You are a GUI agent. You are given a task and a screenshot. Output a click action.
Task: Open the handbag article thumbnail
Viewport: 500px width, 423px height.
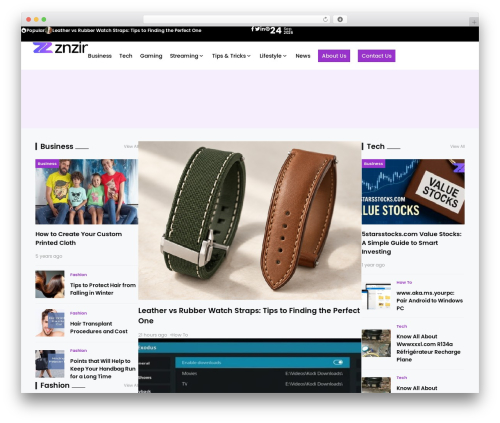[50, 364]
